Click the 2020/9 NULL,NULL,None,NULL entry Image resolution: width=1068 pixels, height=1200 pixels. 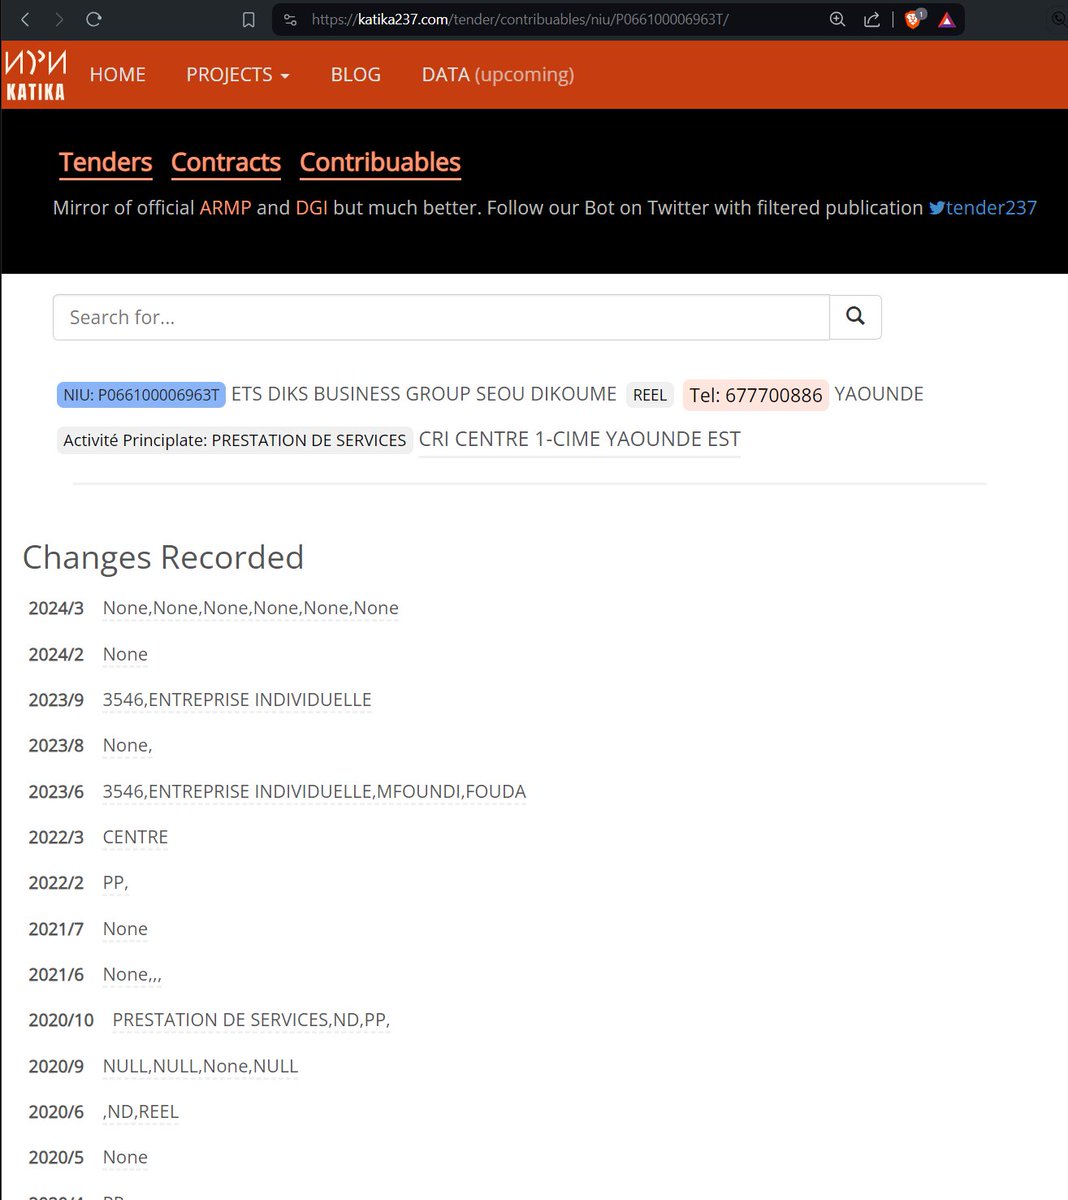click(x=201, y=1066)
